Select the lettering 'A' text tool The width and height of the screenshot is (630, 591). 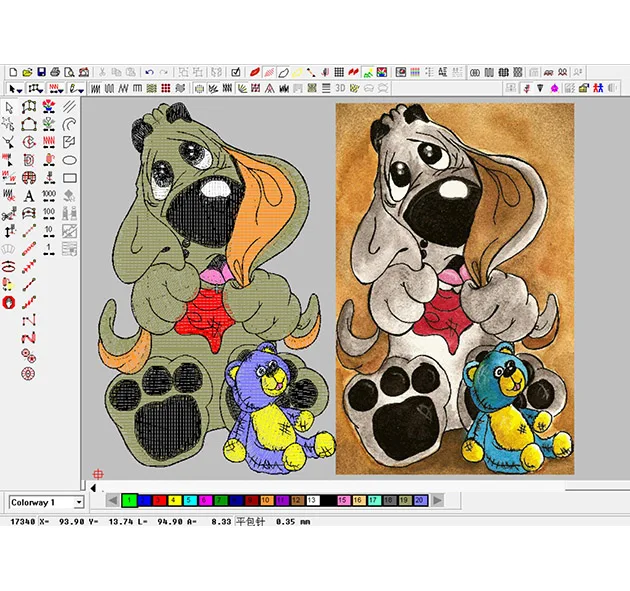pos(29,196)
